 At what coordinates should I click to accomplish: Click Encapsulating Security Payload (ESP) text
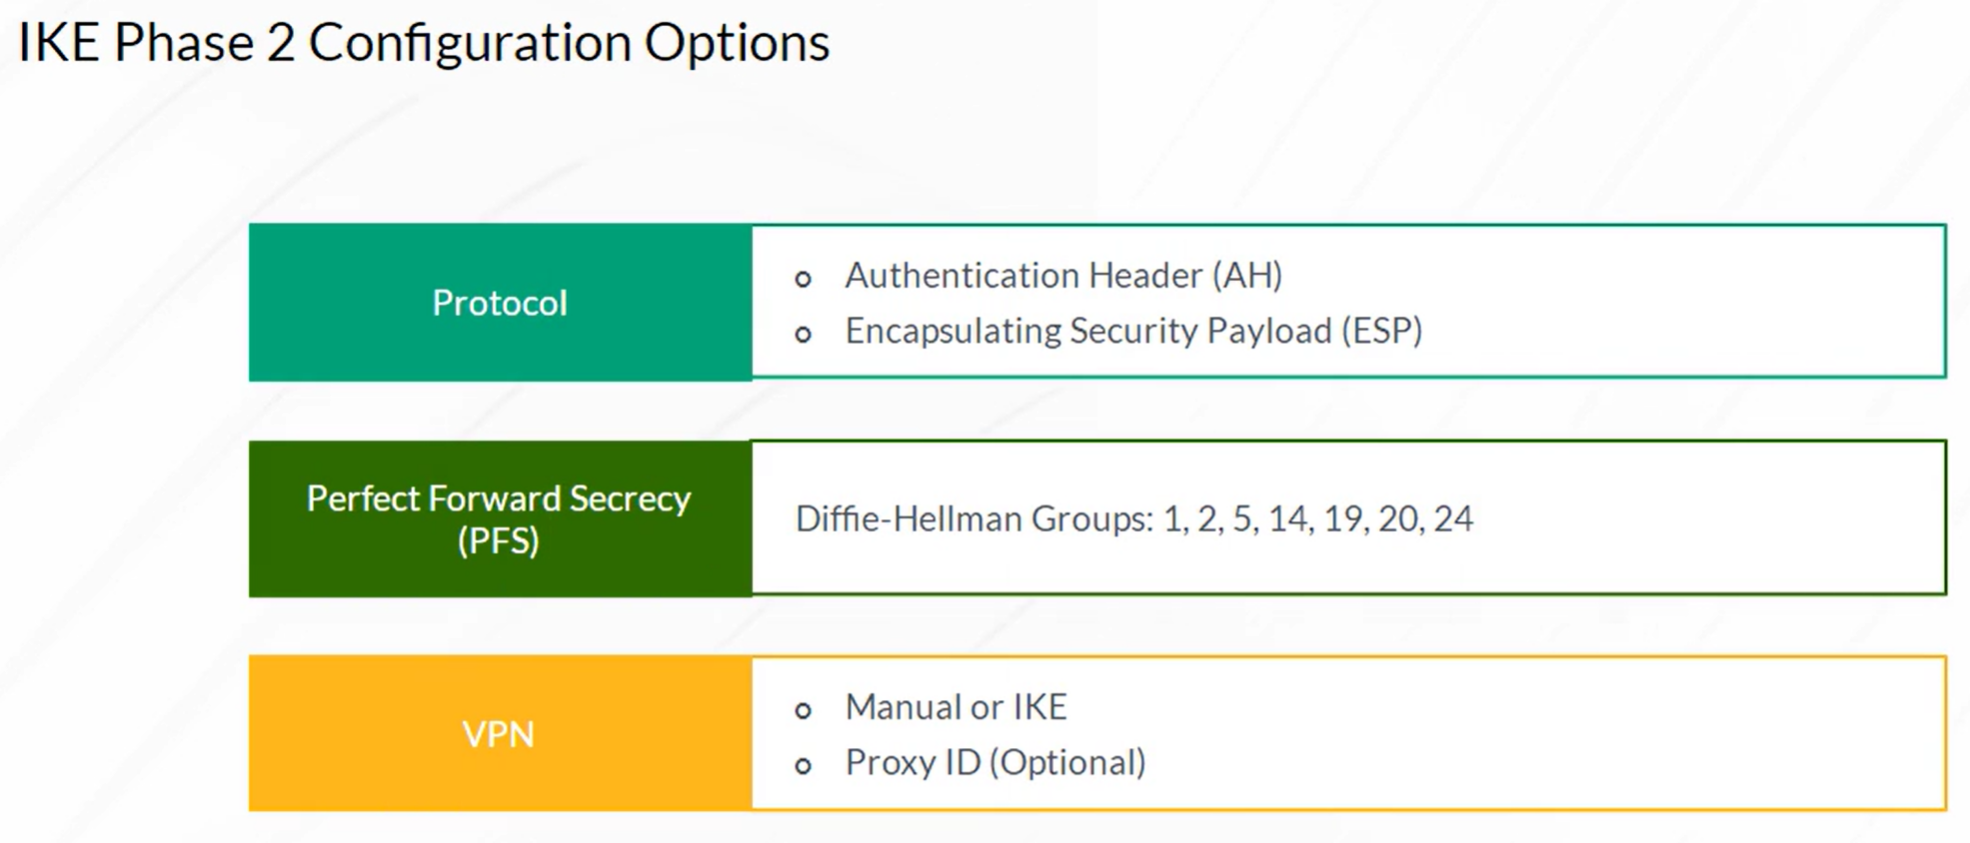point(1133,331)
